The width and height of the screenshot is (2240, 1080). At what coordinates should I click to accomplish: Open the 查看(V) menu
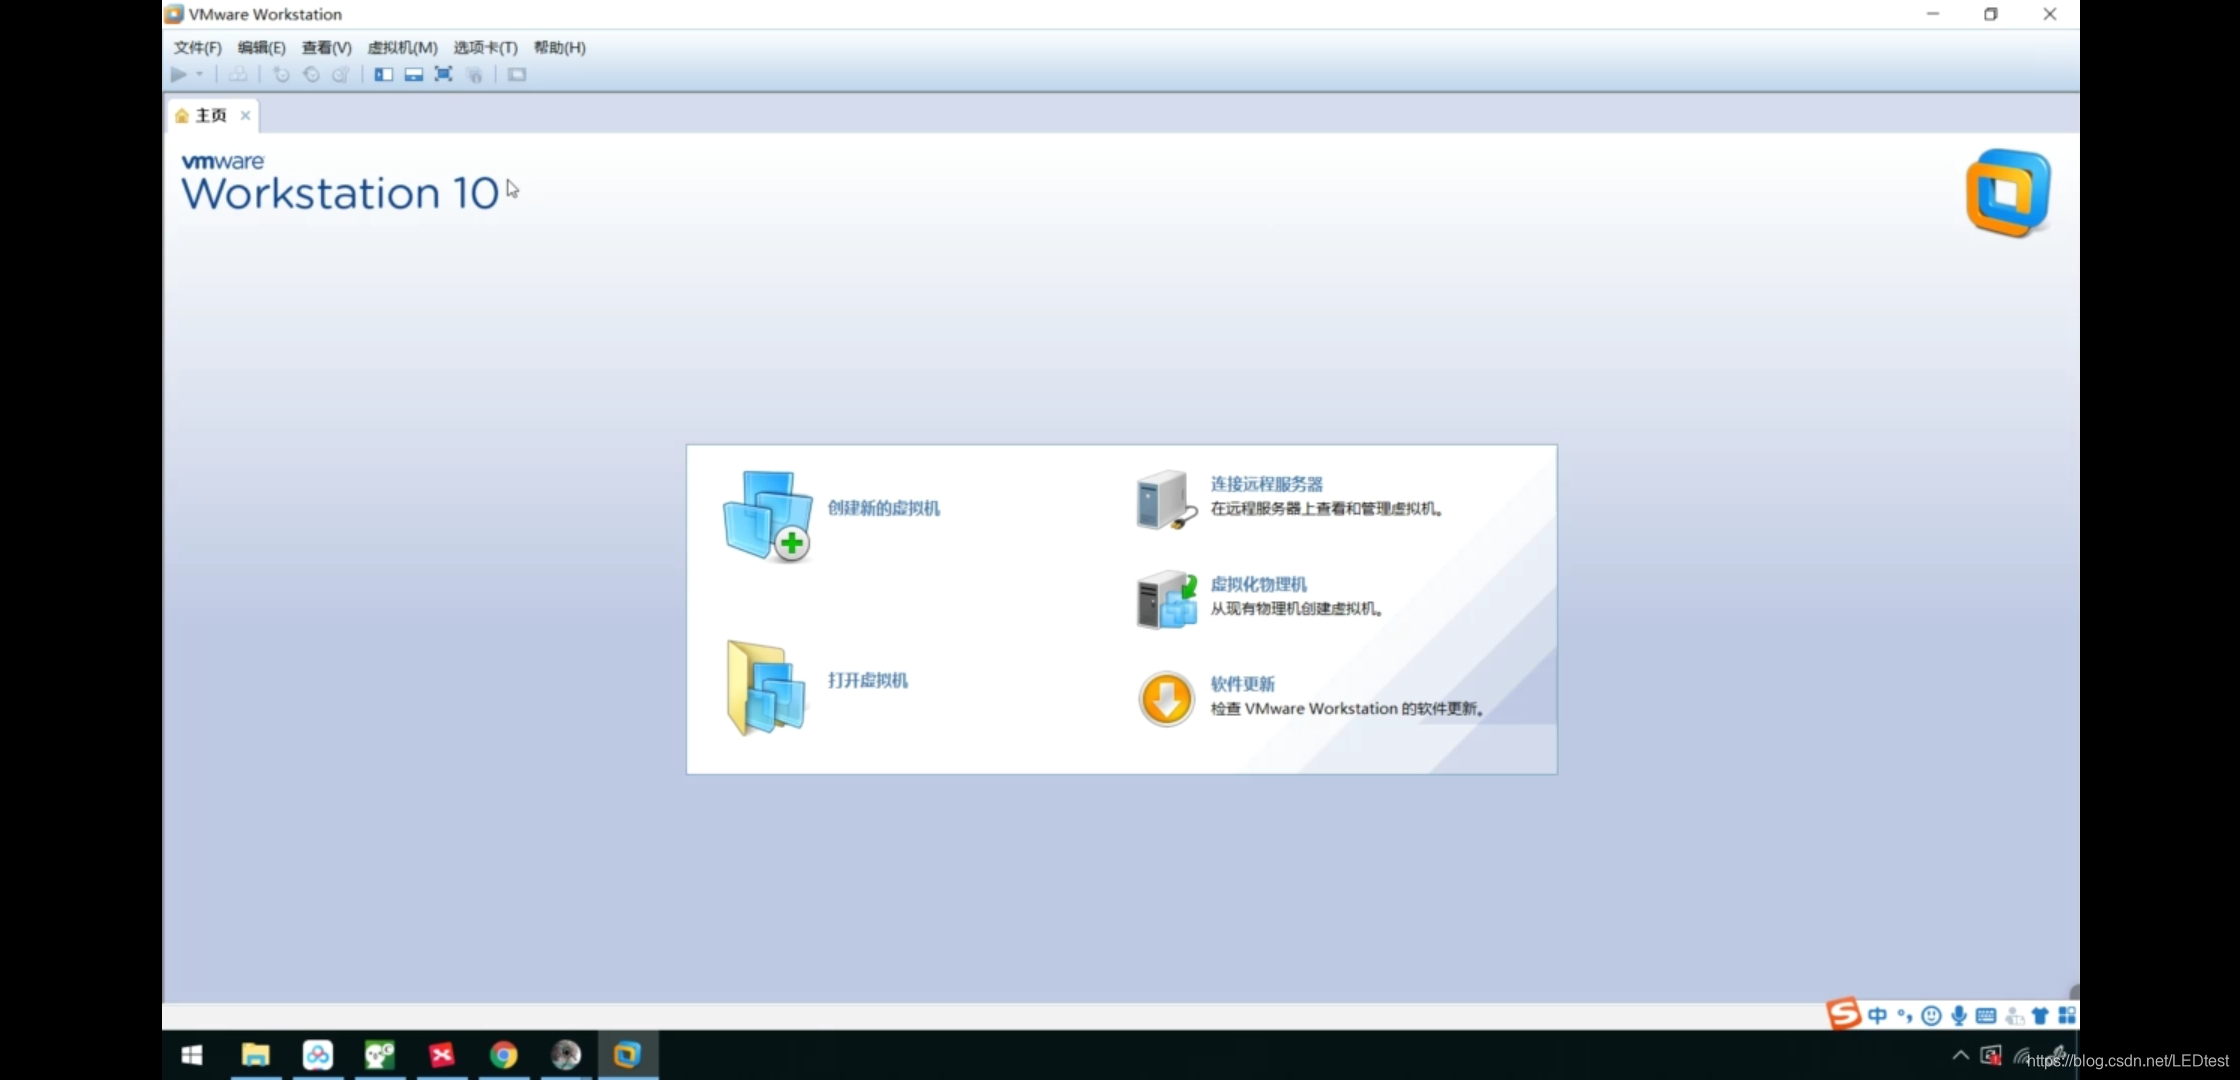pyautogui.click(x=326, y=47)
